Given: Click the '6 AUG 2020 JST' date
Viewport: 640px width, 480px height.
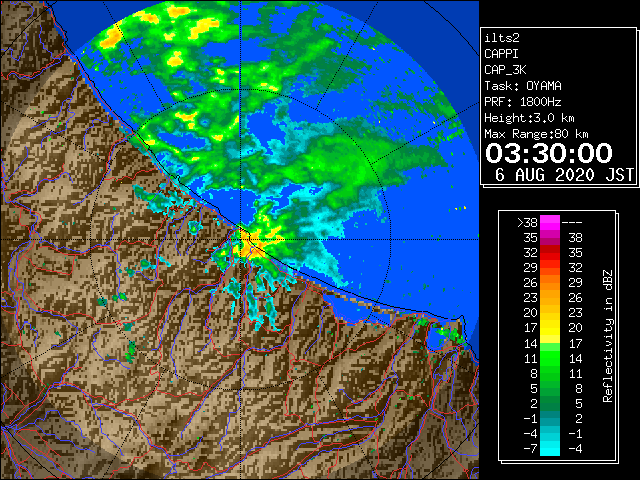Looking at the screenshot, I should pyautogui.click(x=564, y=175).
